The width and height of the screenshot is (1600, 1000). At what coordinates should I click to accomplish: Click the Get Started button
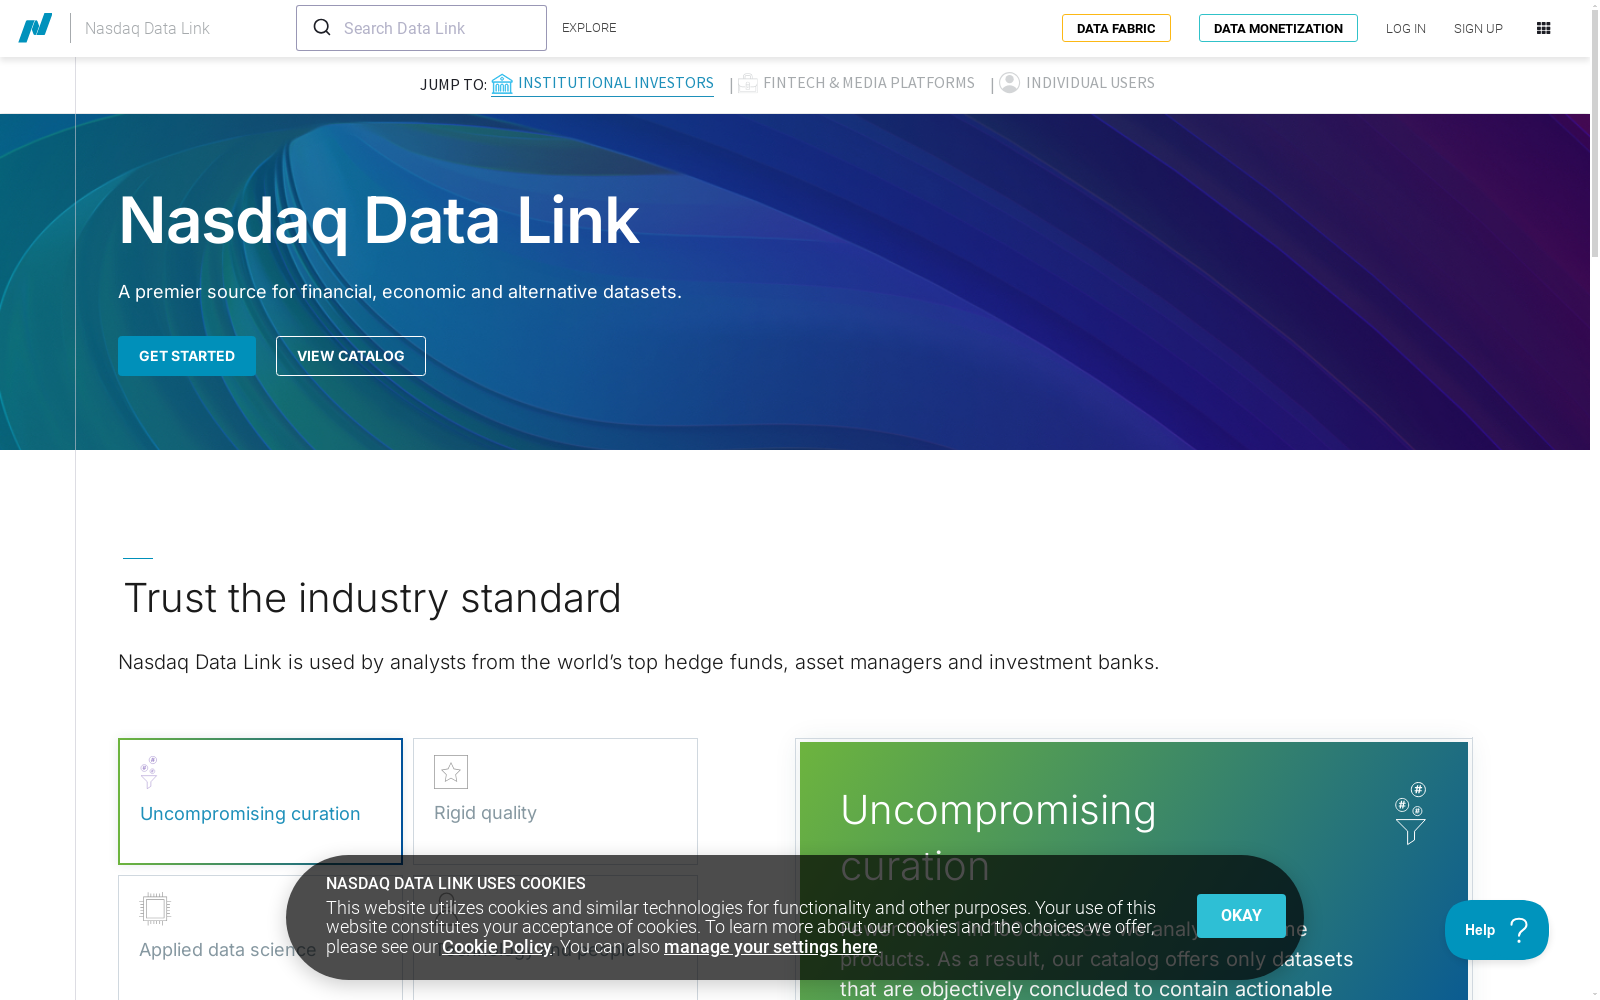click(x=187, y=356)
